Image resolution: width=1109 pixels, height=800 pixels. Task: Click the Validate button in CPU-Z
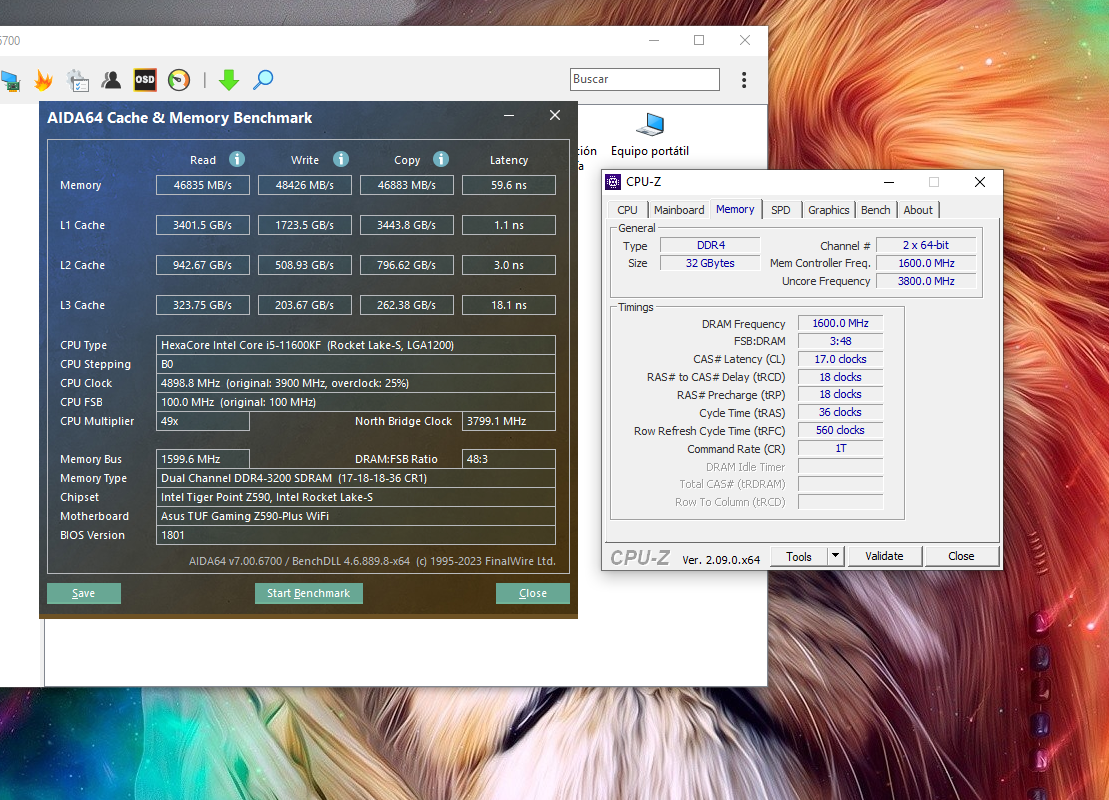(x=884, y=557)
